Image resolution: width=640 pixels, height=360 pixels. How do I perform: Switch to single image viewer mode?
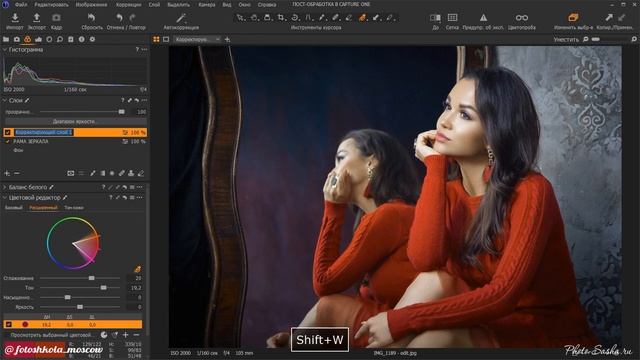(166, 39)
